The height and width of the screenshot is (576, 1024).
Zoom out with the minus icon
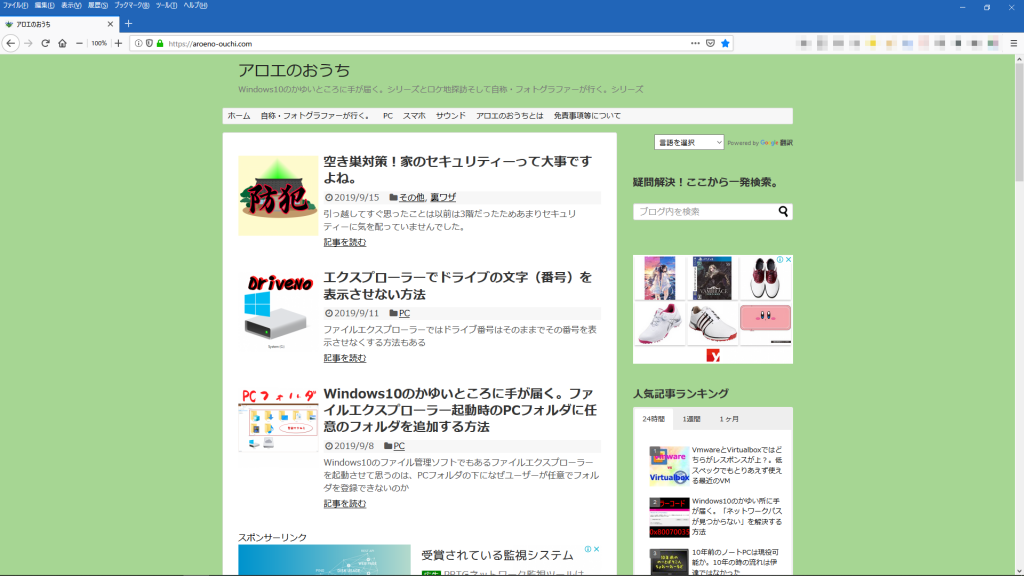(x=80, y=44)
